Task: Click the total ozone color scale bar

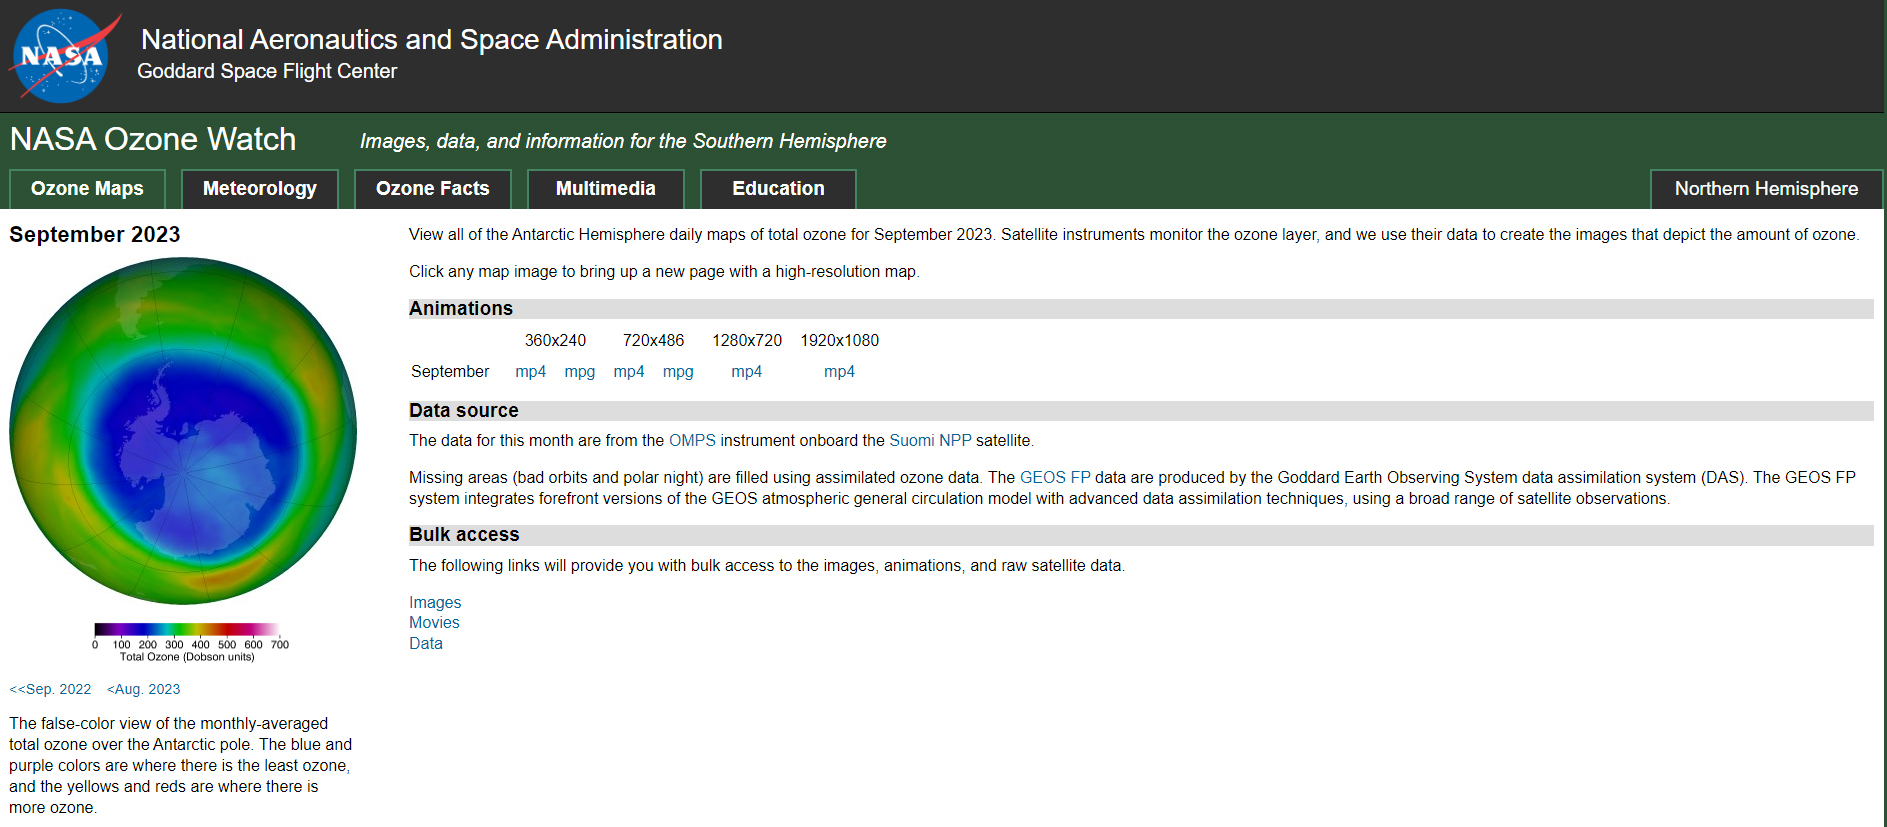Action: coord(186,630)
